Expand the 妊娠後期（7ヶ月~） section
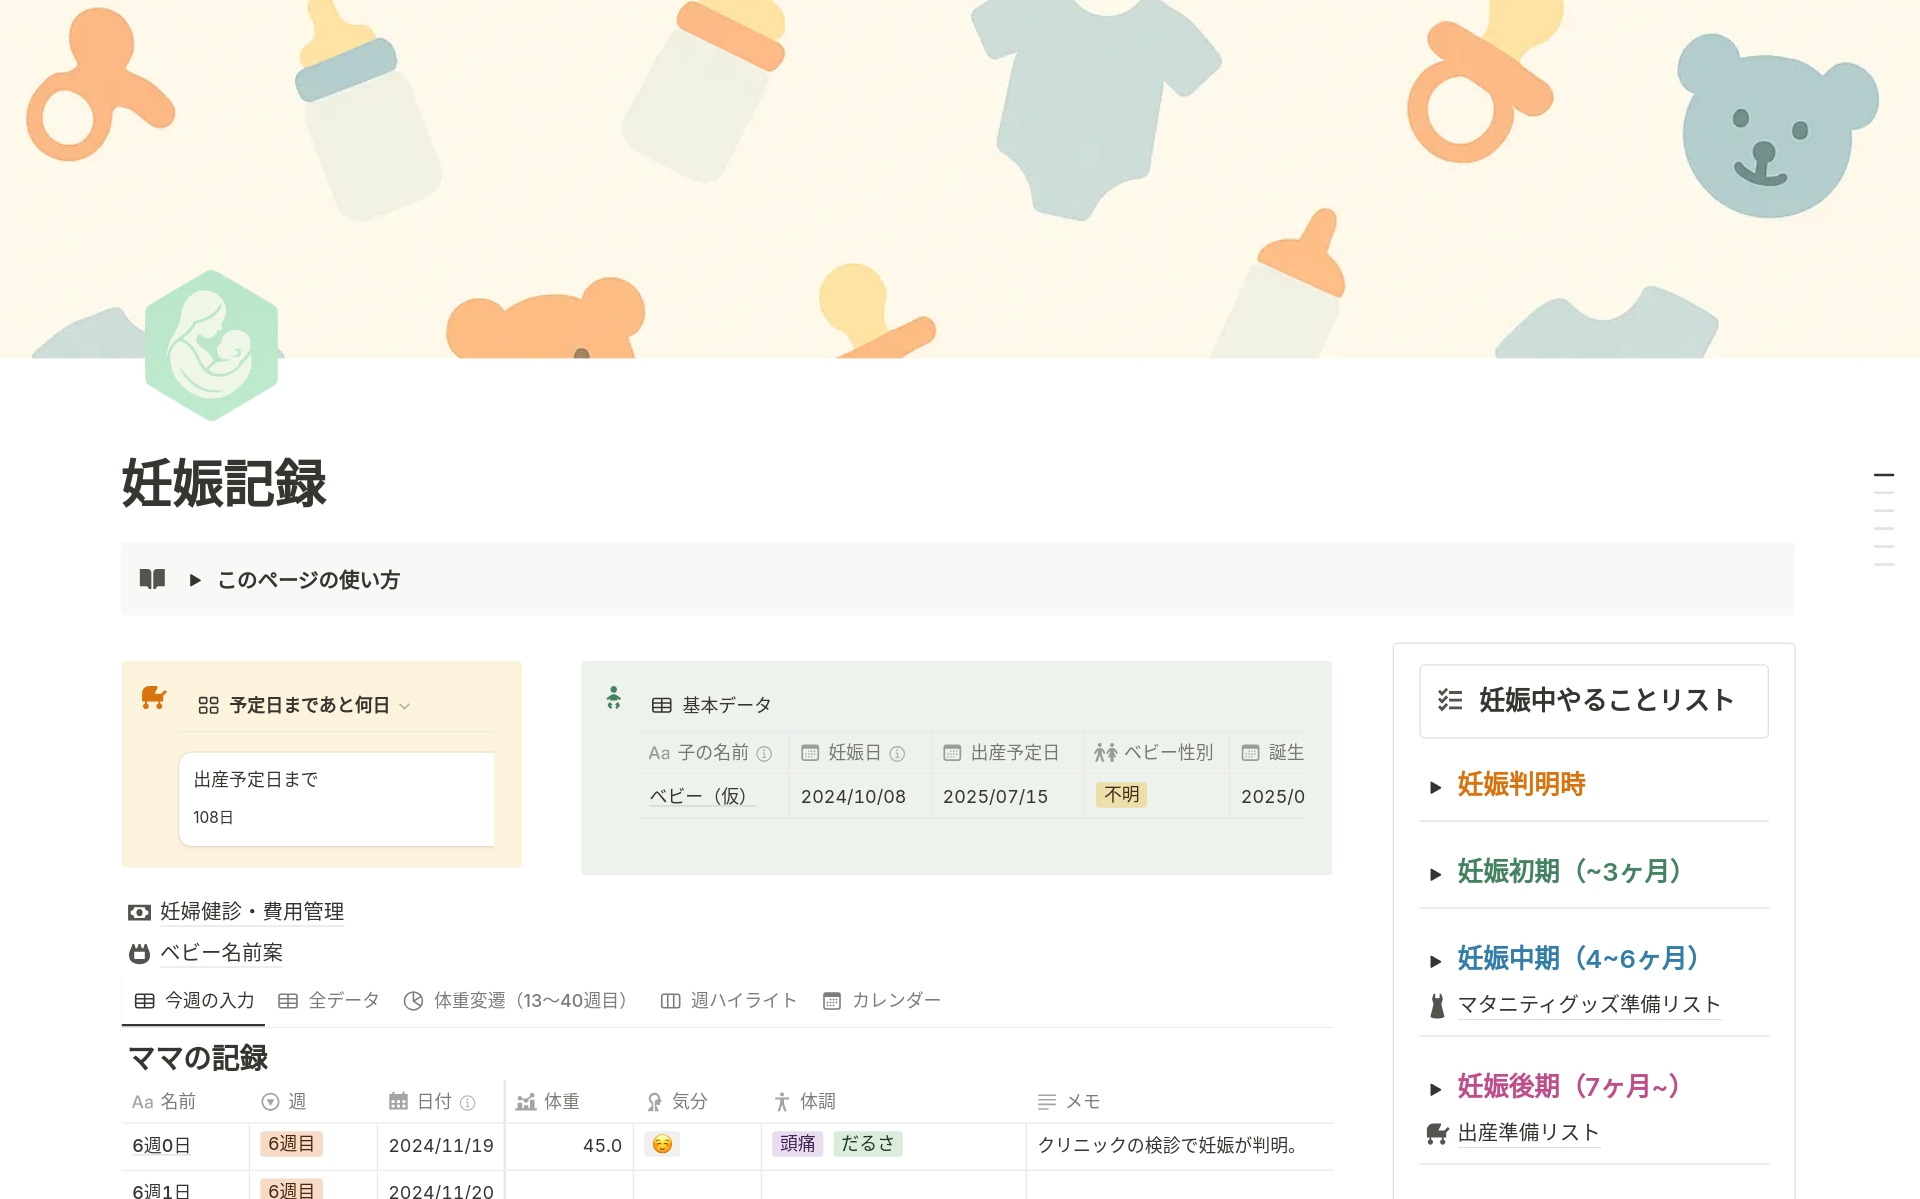1920x1199 pixels. coord(1436,1089)
